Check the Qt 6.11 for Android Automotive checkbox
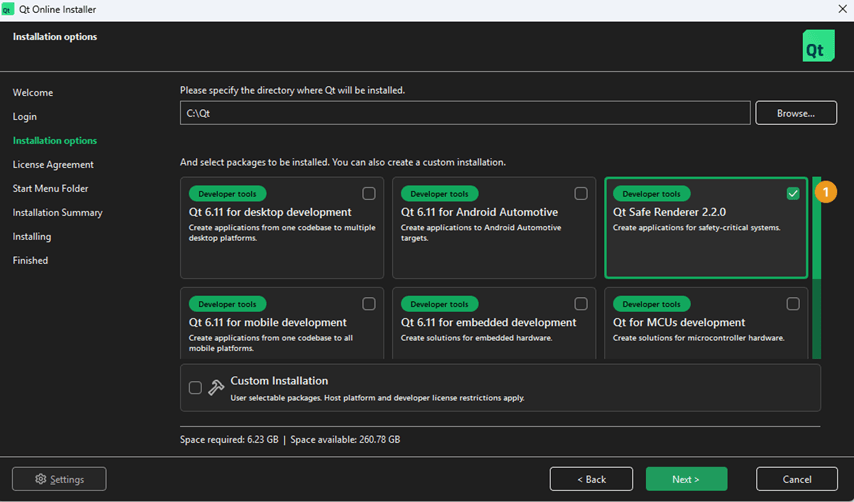Viewport: 854px width, 502px height. click(581, 193)
